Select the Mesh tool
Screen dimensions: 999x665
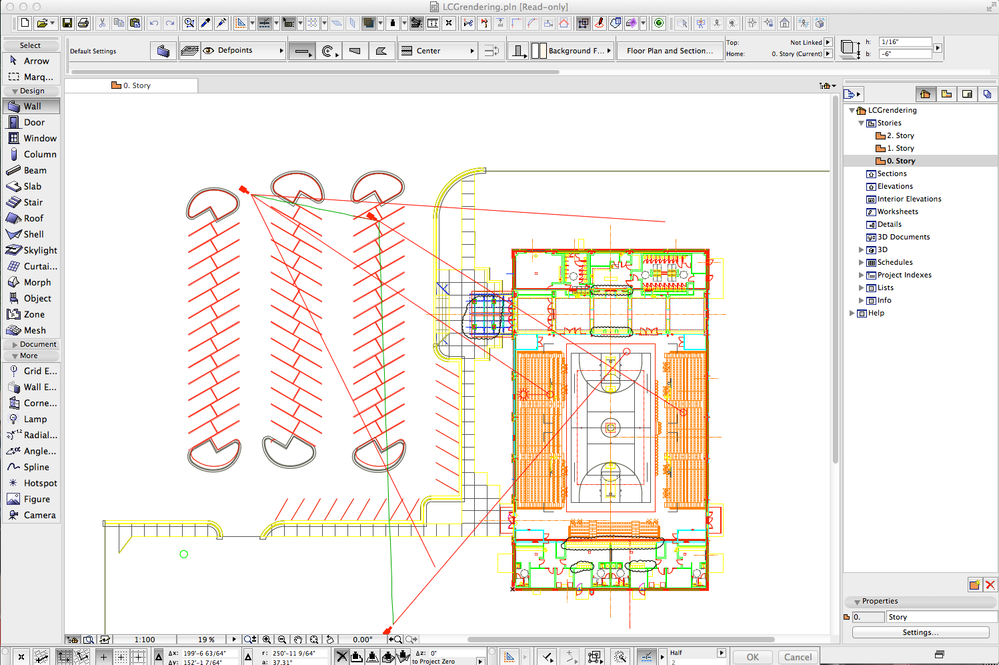(x=32, y=330)
